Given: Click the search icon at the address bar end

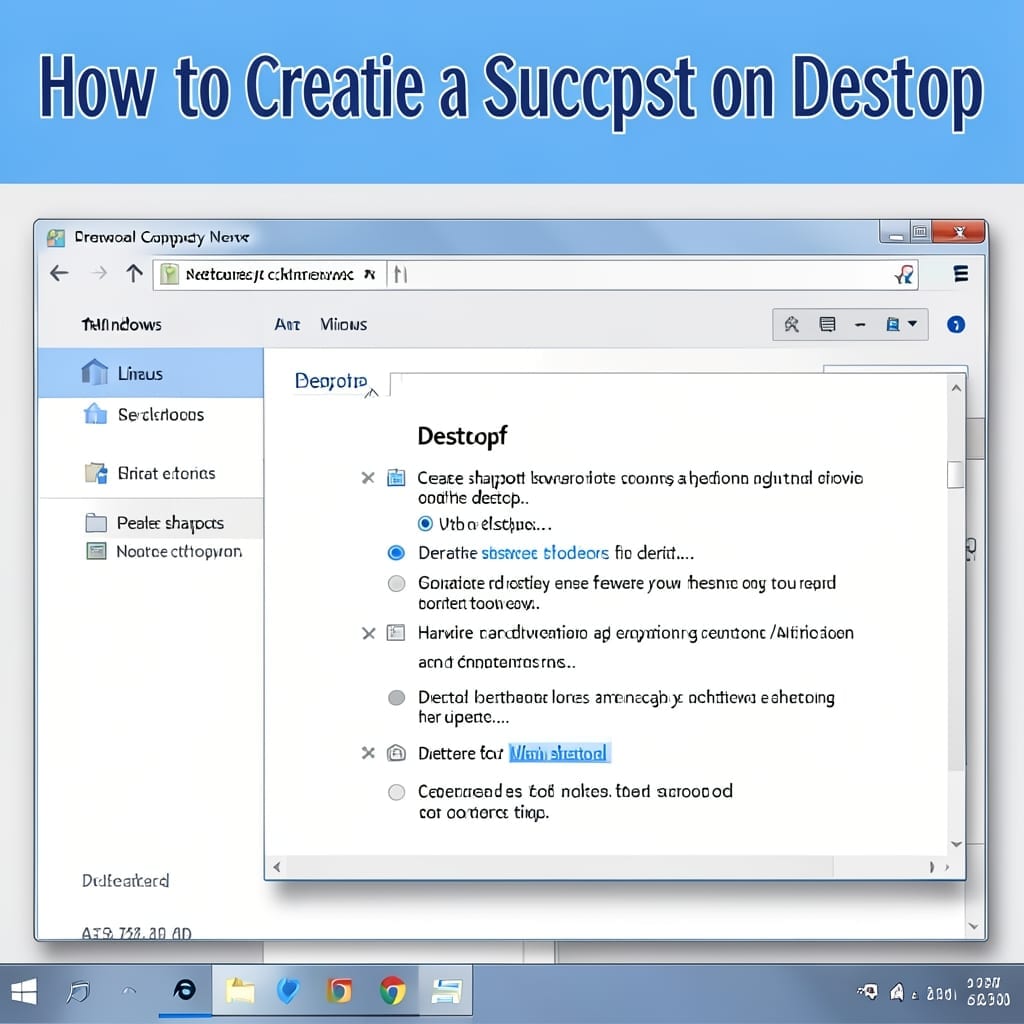Looking at the screenshot, I should click(904, 275).
